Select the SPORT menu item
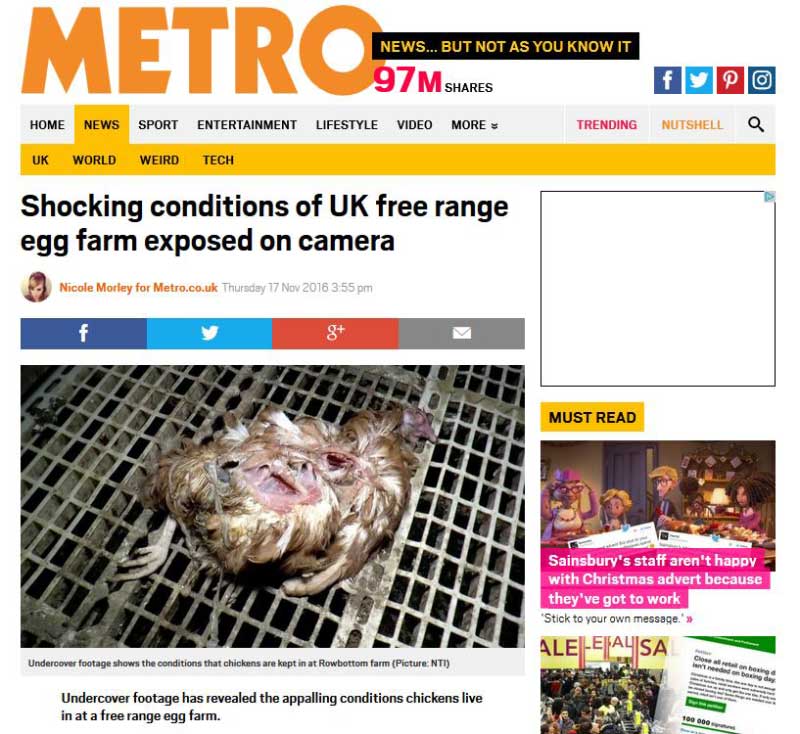800x734 pixels. (158, 125)
